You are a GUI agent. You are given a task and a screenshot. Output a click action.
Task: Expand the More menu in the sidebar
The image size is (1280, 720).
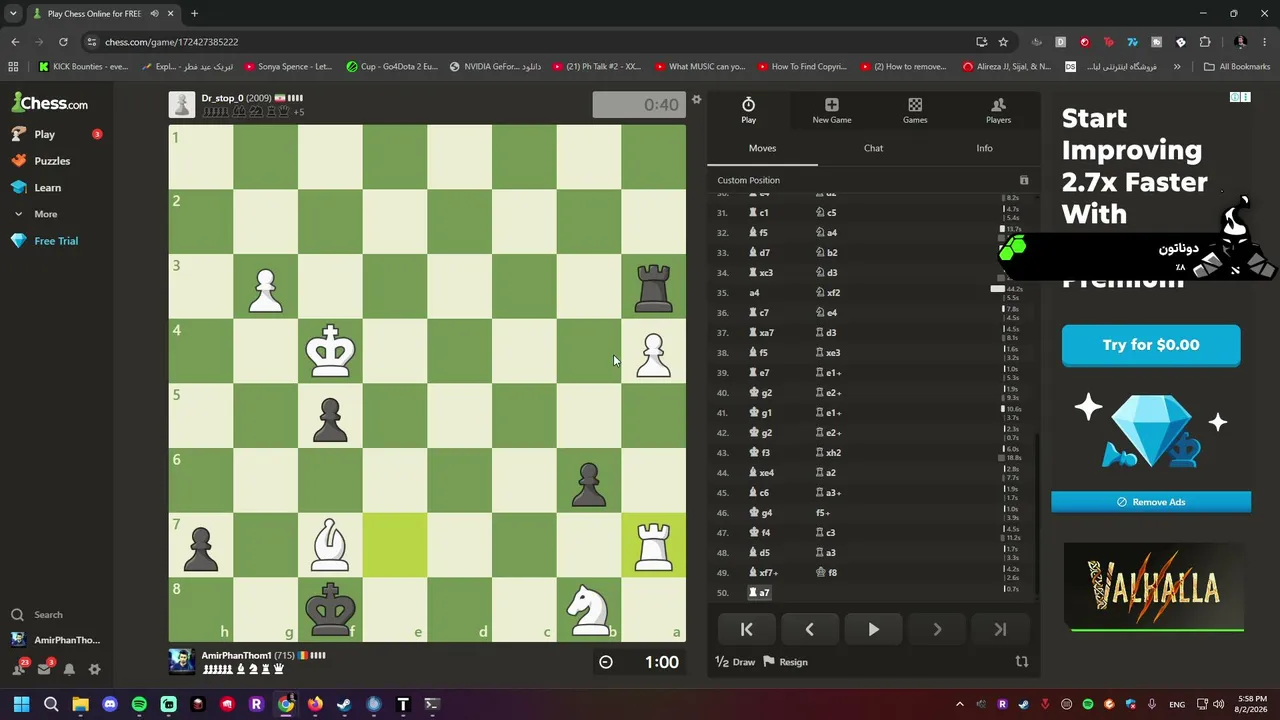pos(45,214)
